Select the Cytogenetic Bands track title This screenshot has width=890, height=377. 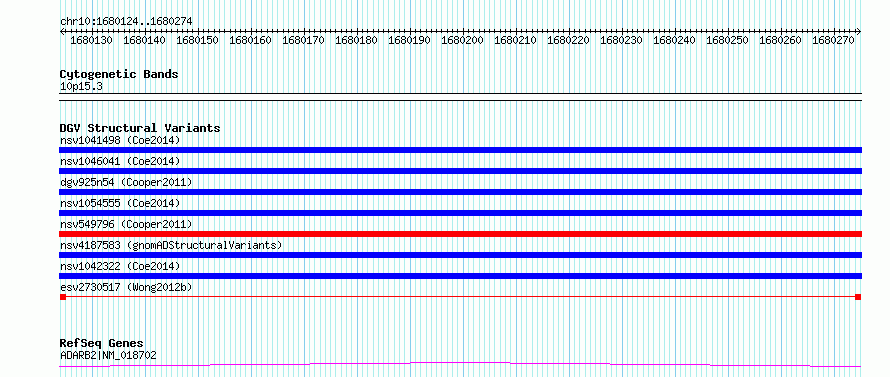[119, 74]
